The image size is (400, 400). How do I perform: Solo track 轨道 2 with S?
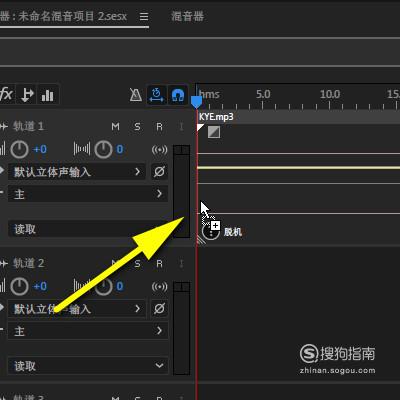click(137, 264)
